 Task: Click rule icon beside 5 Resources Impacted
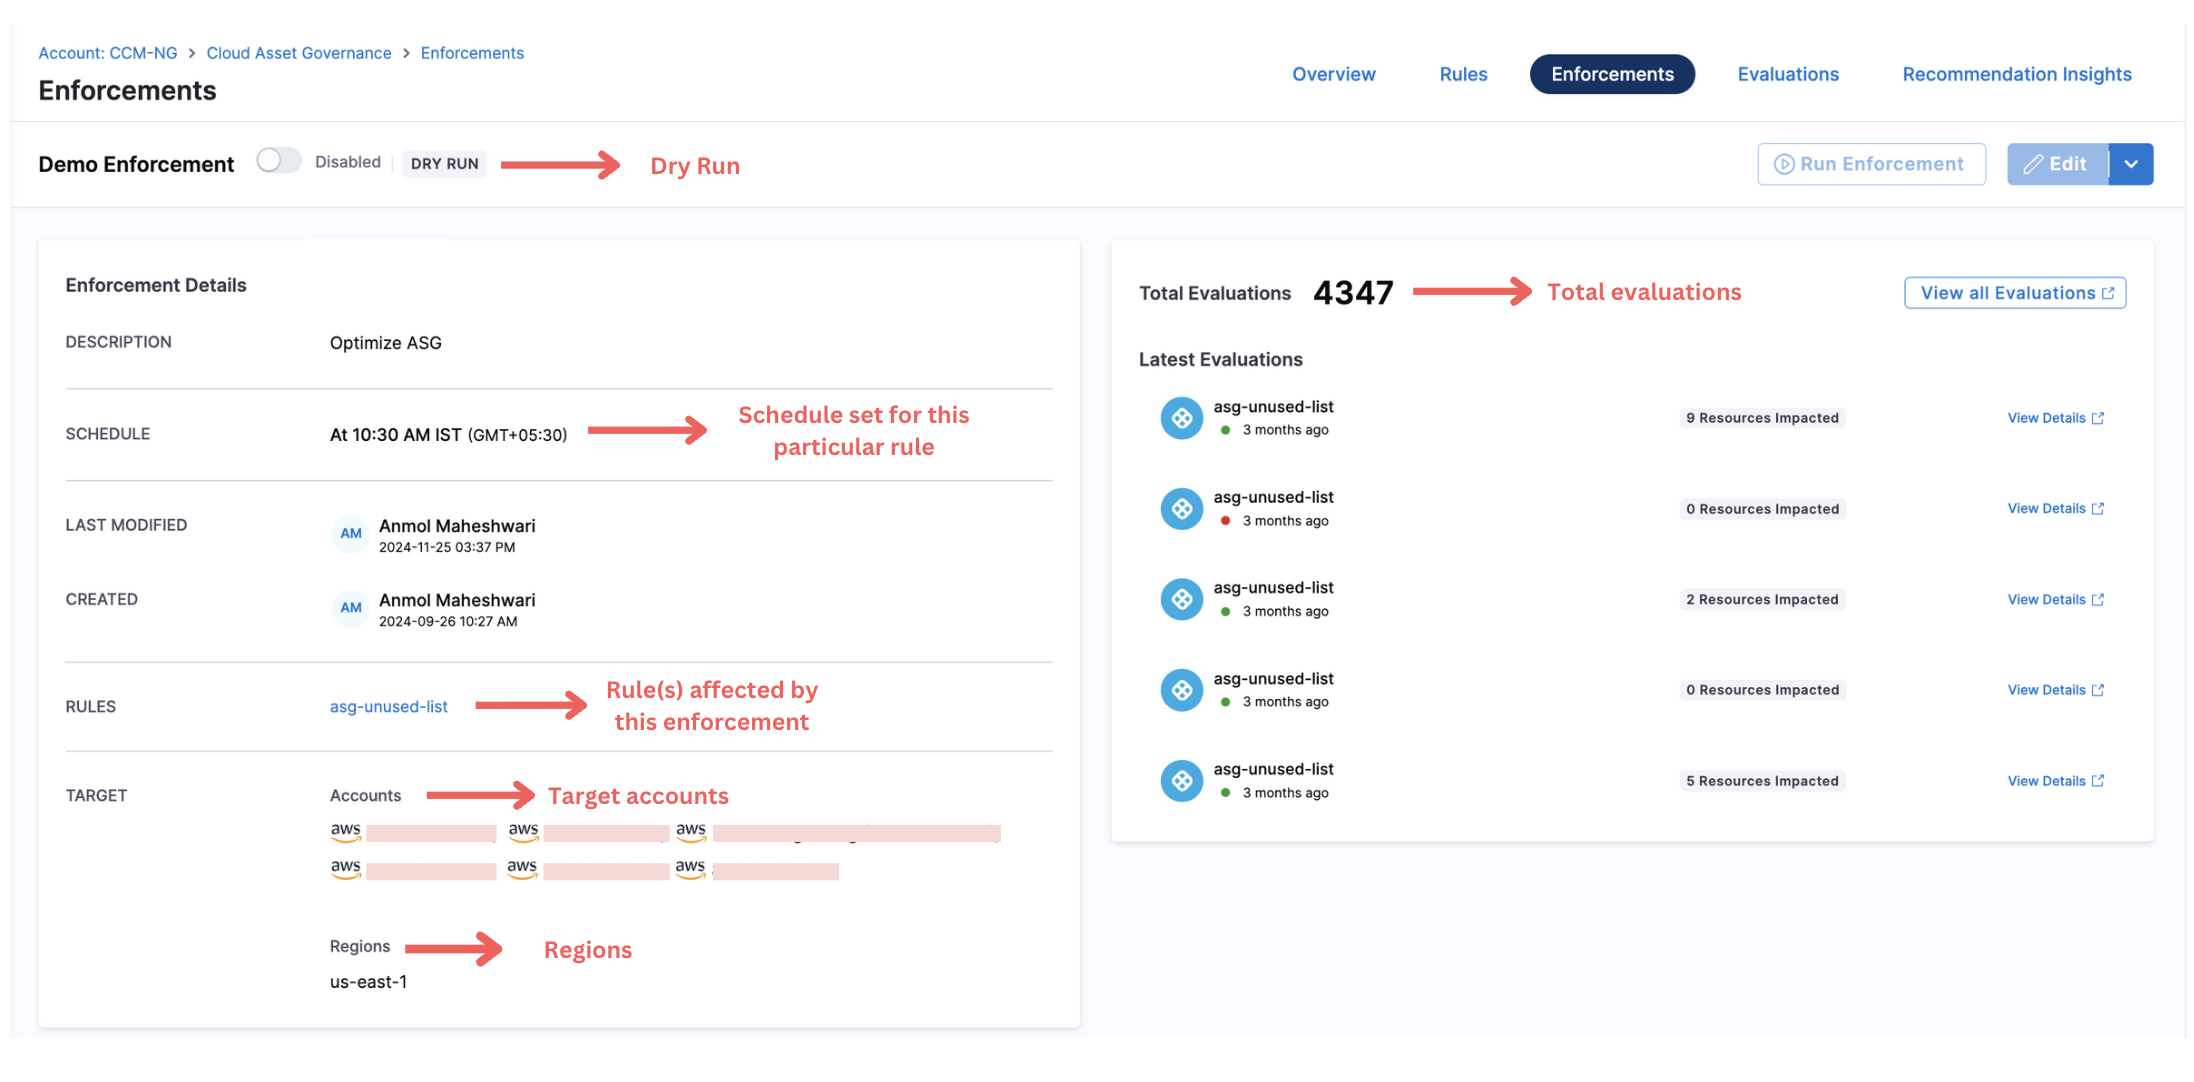pos(1181,781)
